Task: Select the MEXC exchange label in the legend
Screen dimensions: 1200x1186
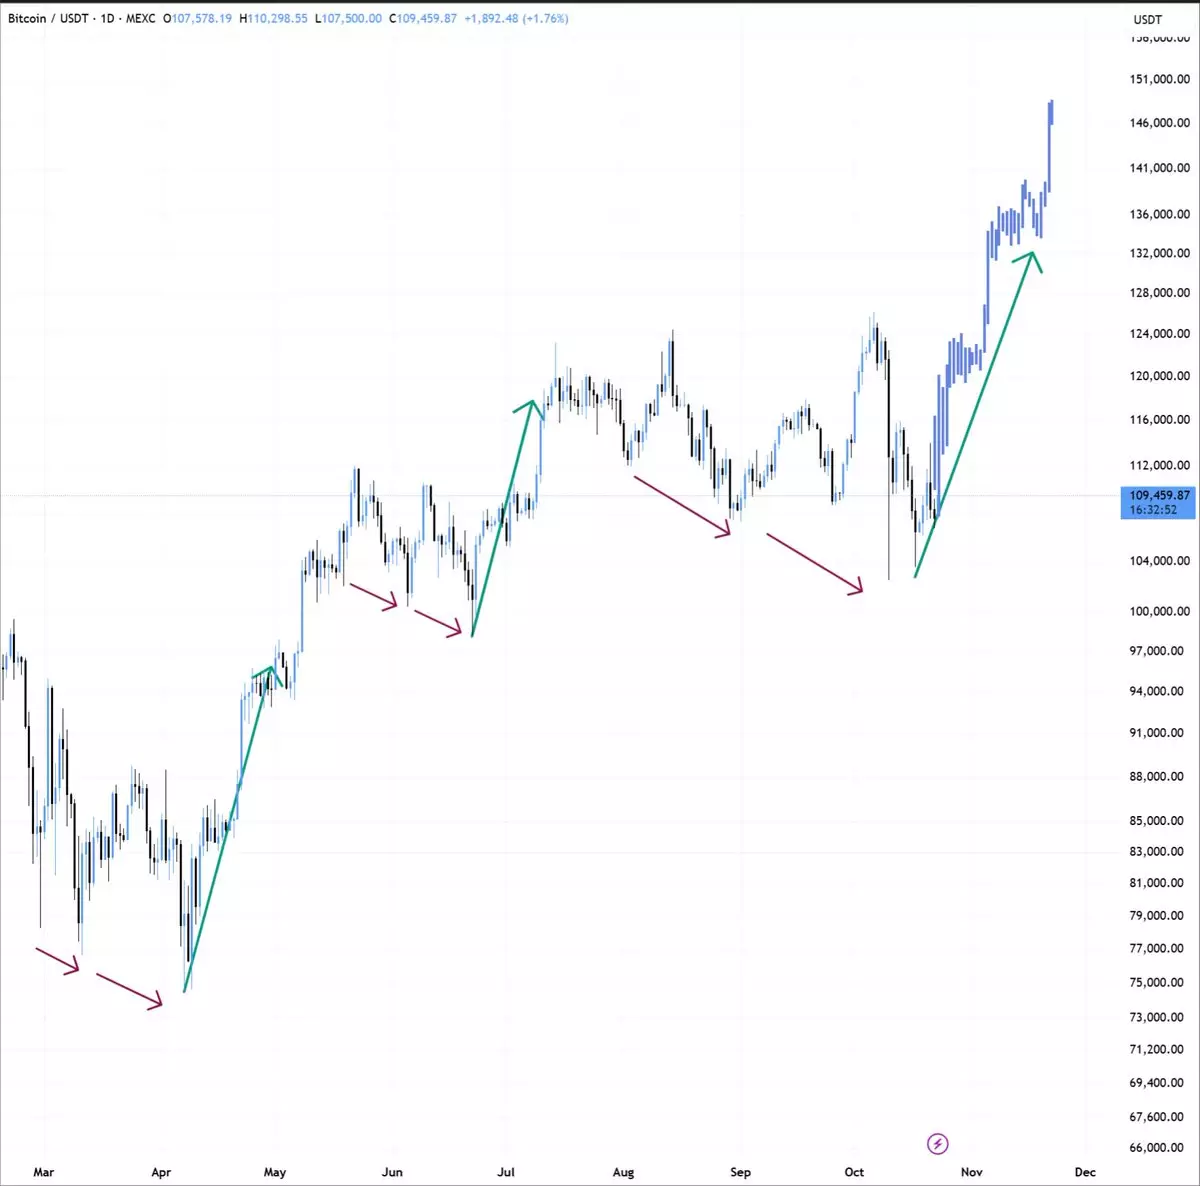Action: click(140, 18)
